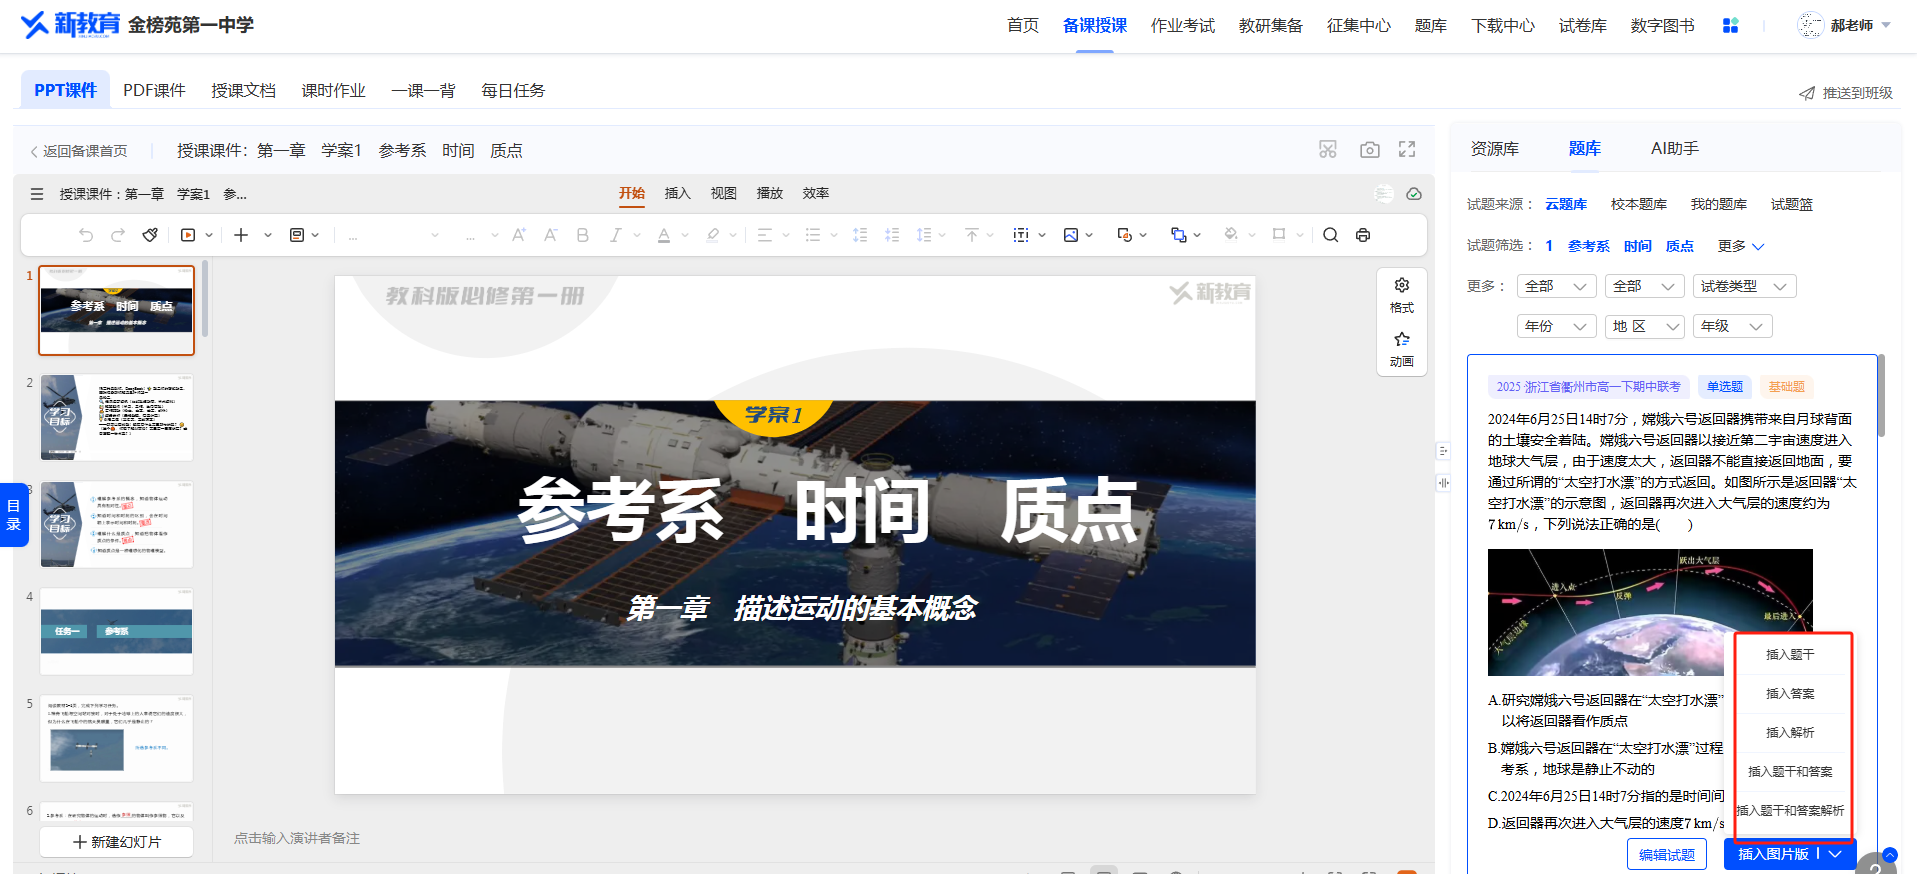The width and height of the screenshot is (1917, 874).
Task: Click the 编辑试题 button
Action: tap(1667, 854)
